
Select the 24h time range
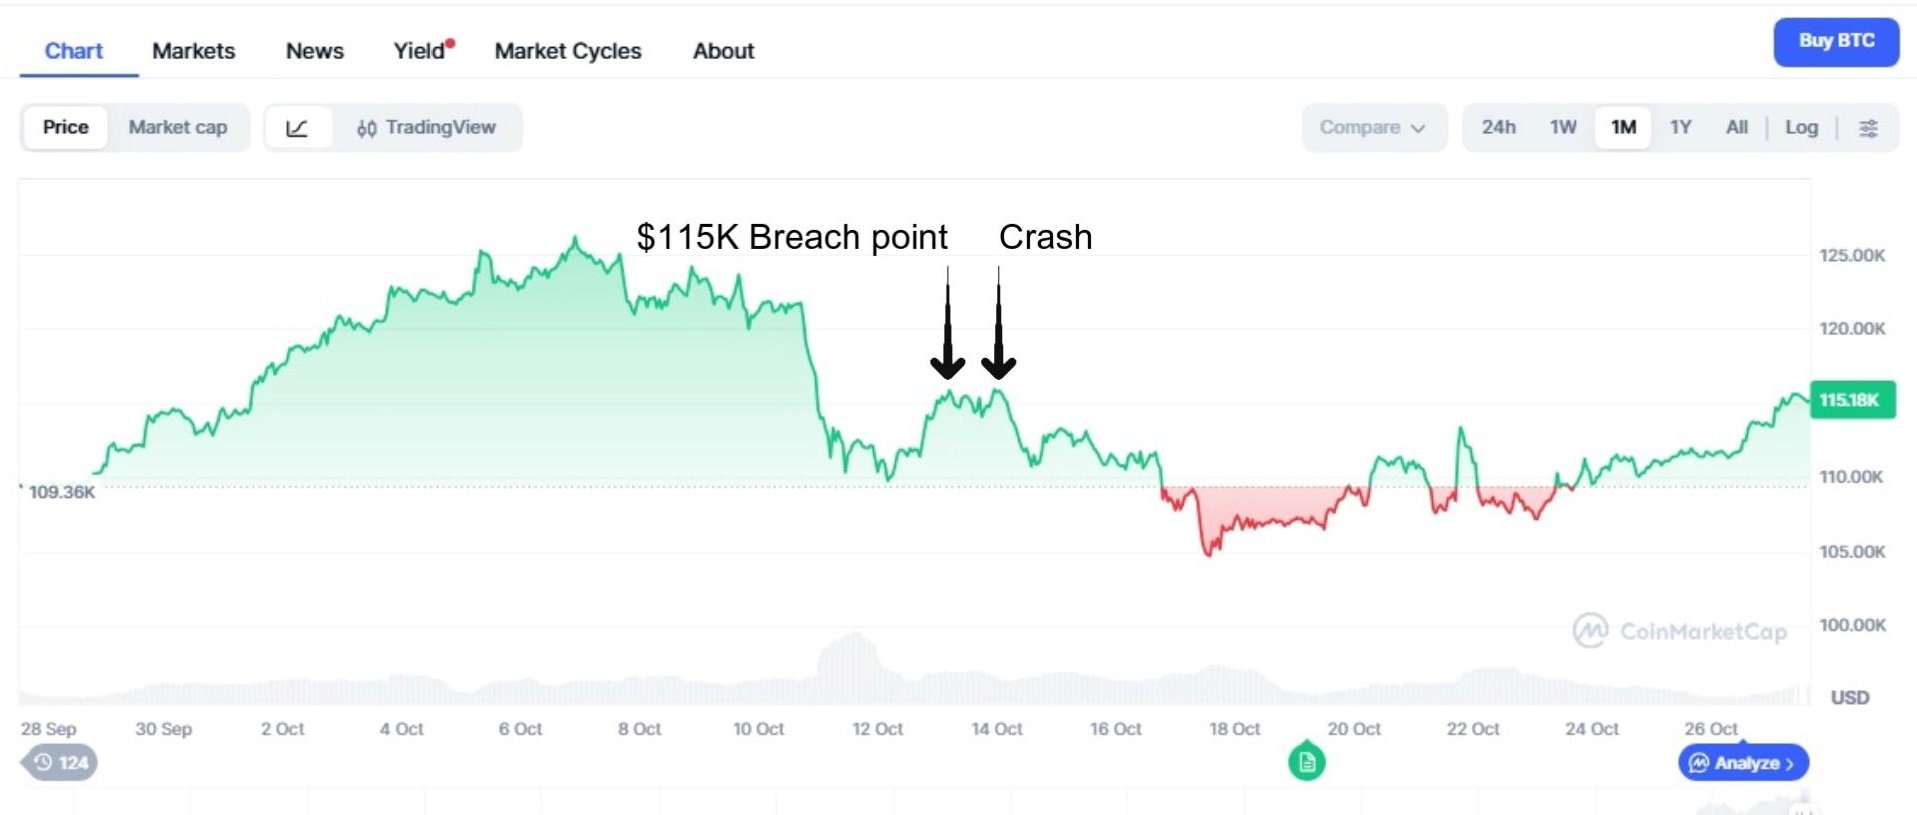(x=1498, y=128)
